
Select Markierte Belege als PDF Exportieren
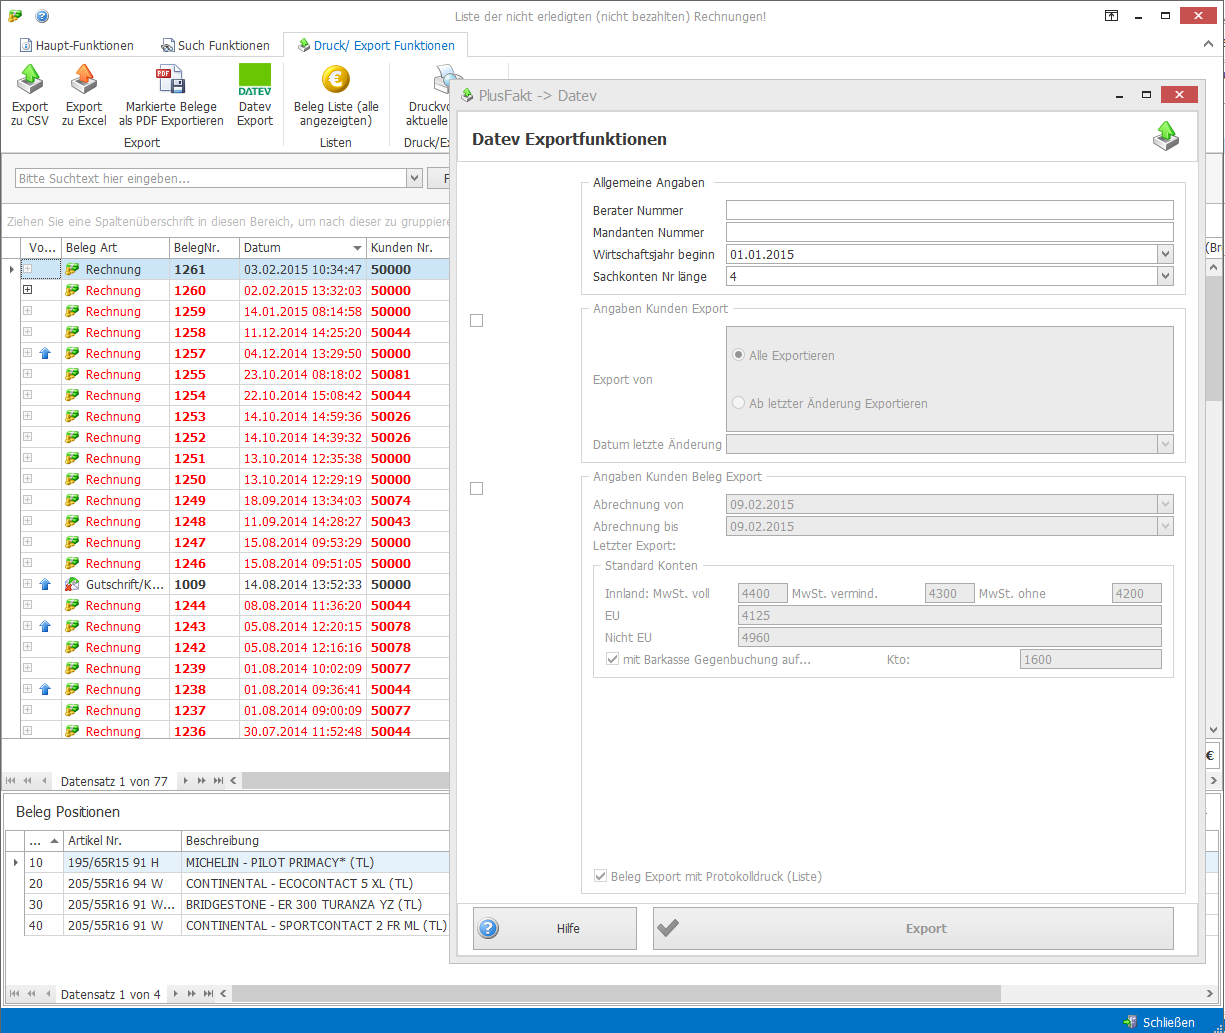pos(171,96)
